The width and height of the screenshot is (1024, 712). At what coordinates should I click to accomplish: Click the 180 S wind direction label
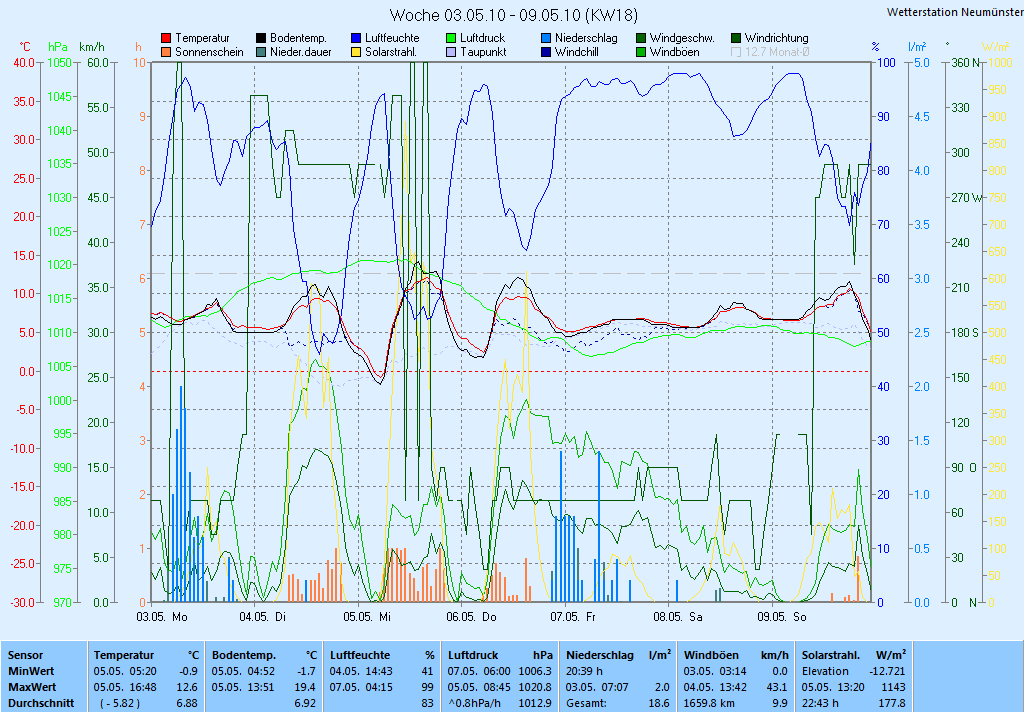point(965,332)
